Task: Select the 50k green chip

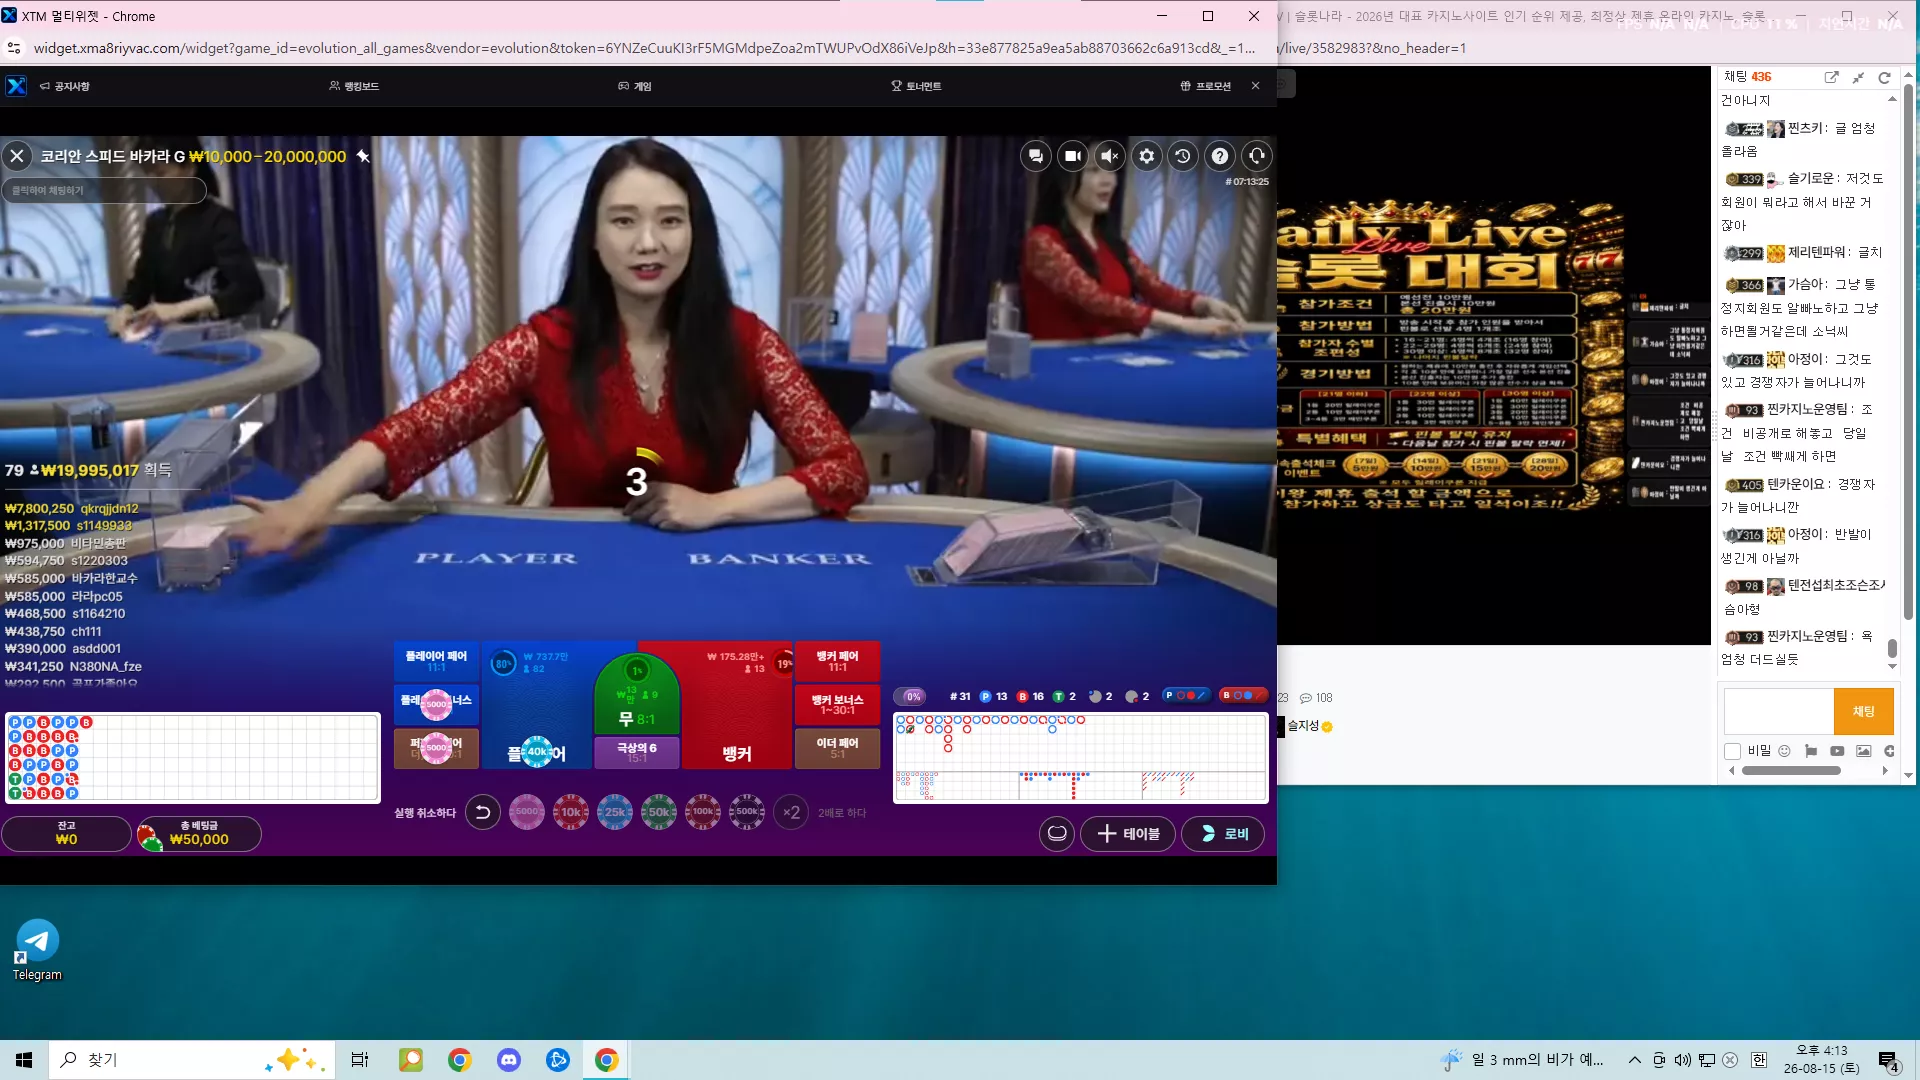Action: pos(659,812)
